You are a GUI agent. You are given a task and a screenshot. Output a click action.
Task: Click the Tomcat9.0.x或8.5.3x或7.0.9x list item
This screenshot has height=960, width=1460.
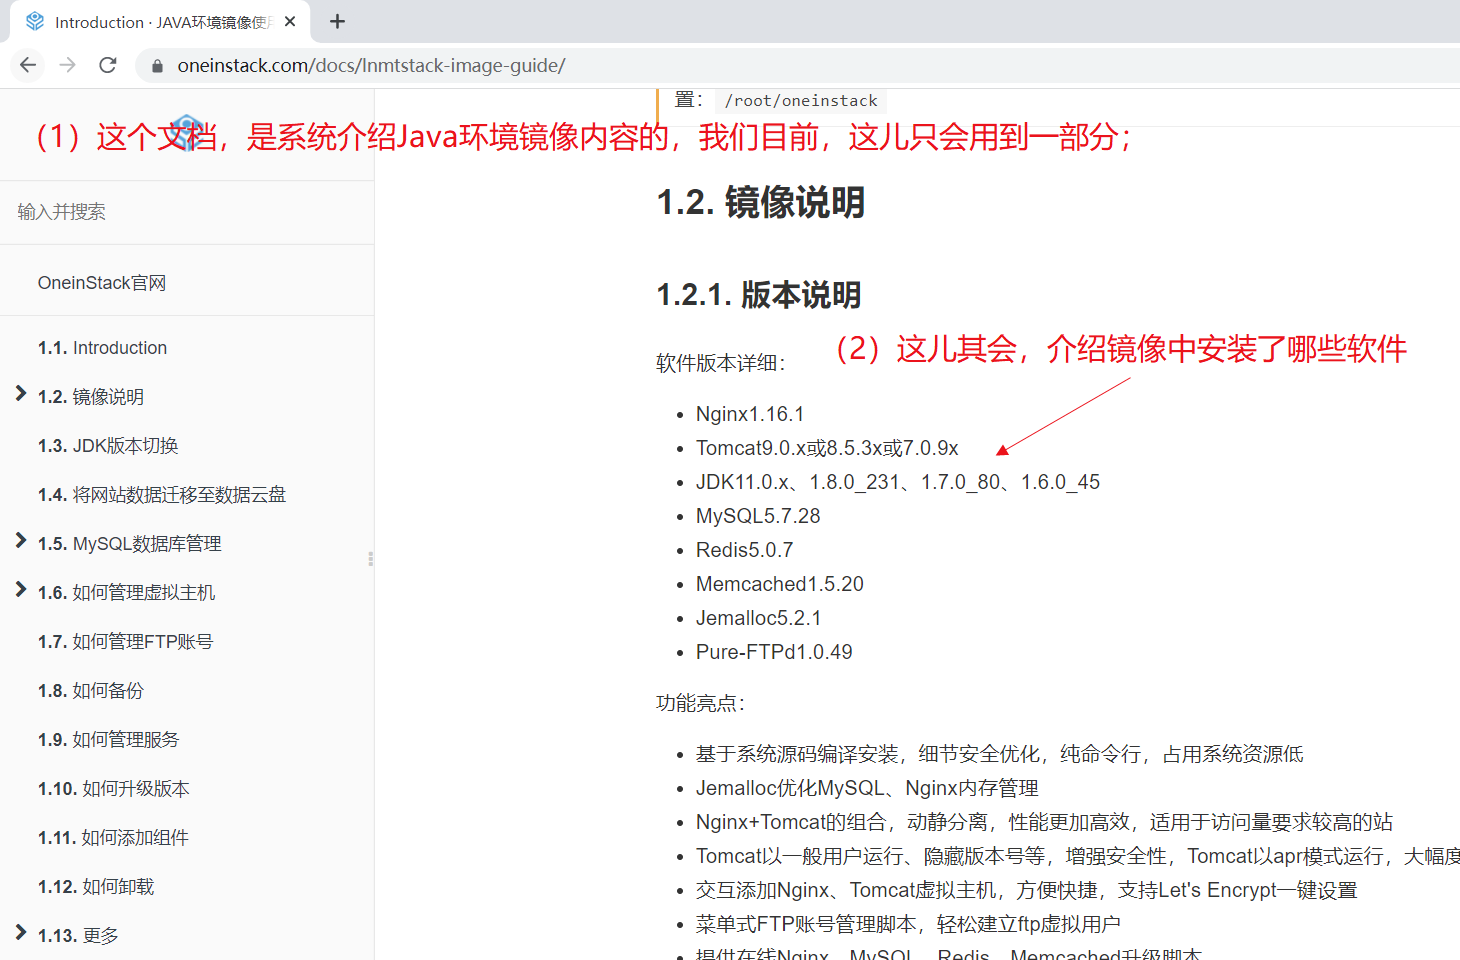pyautogui.click(x=827, y=448)
